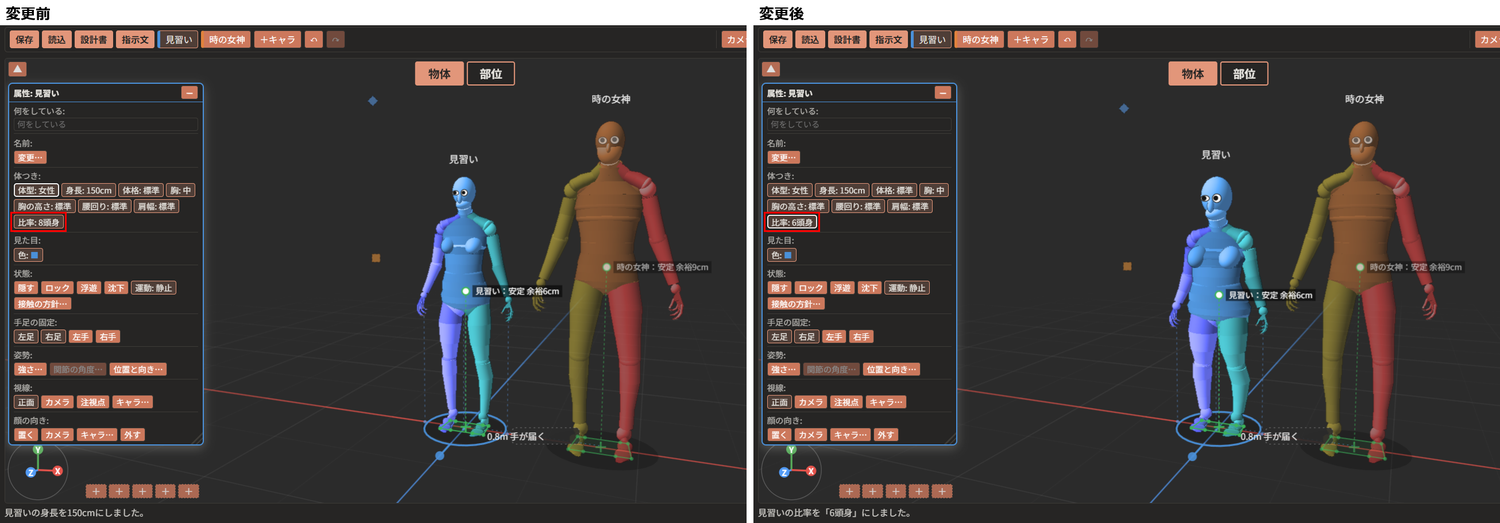
Task: Toggle 右手 fixation in 変更後
Action: (x=860, y=336)
